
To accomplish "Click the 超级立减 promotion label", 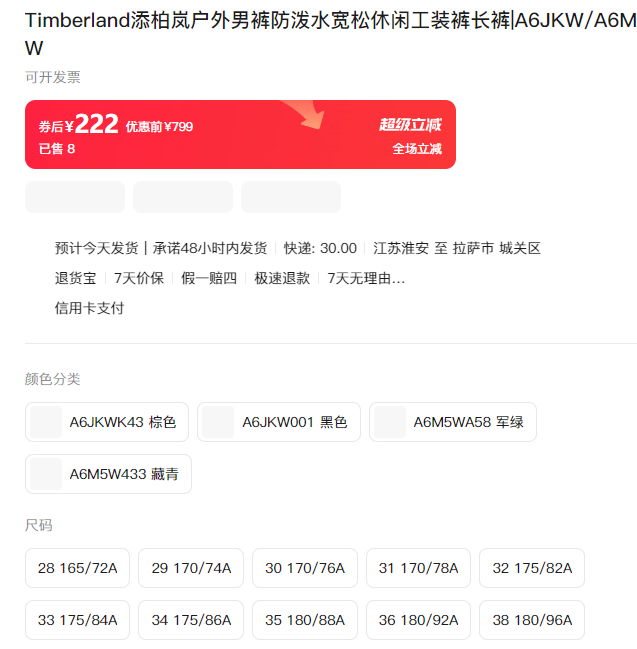I will click(410, 125).
